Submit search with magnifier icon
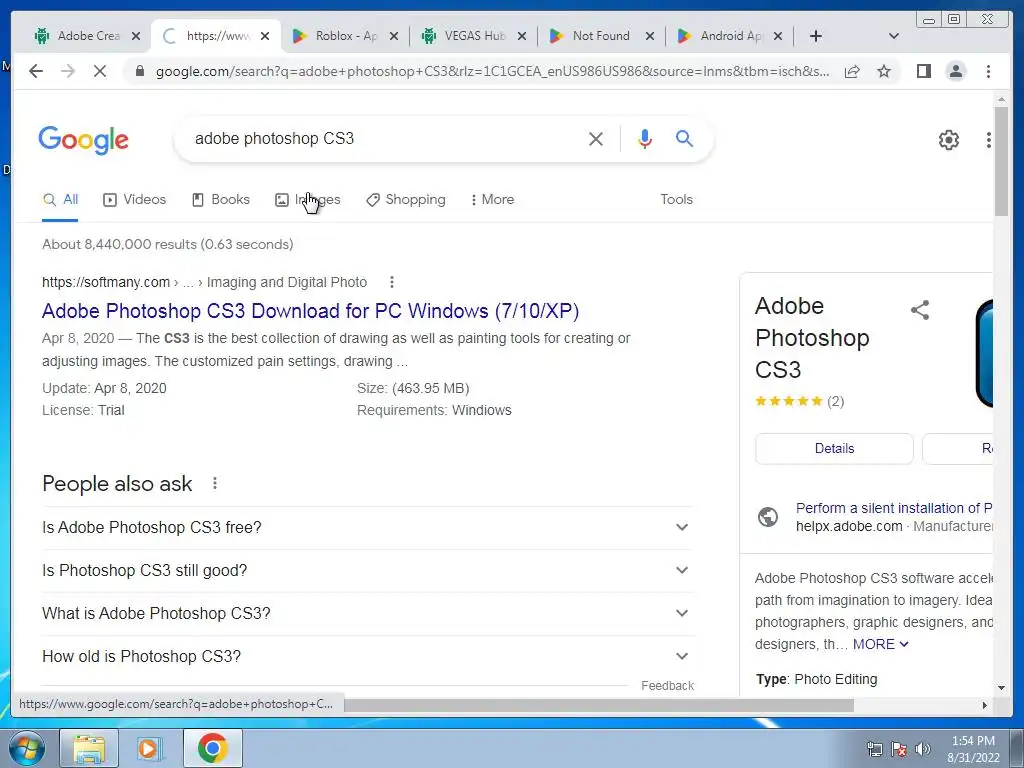 click(684, 138)
